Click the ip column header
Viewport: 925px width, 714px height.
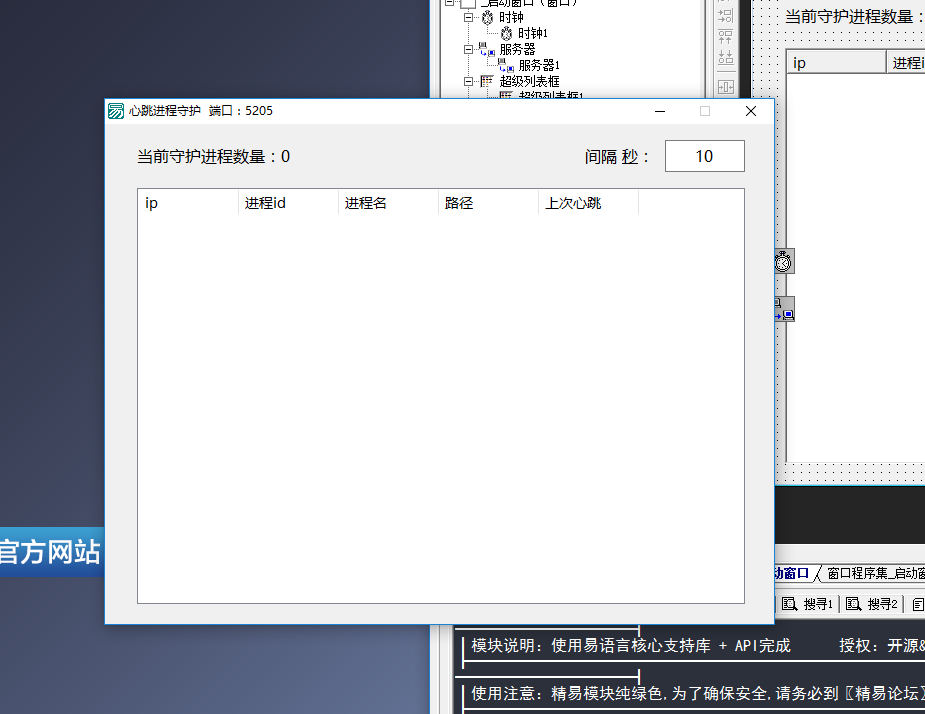(x=187, y=203)
